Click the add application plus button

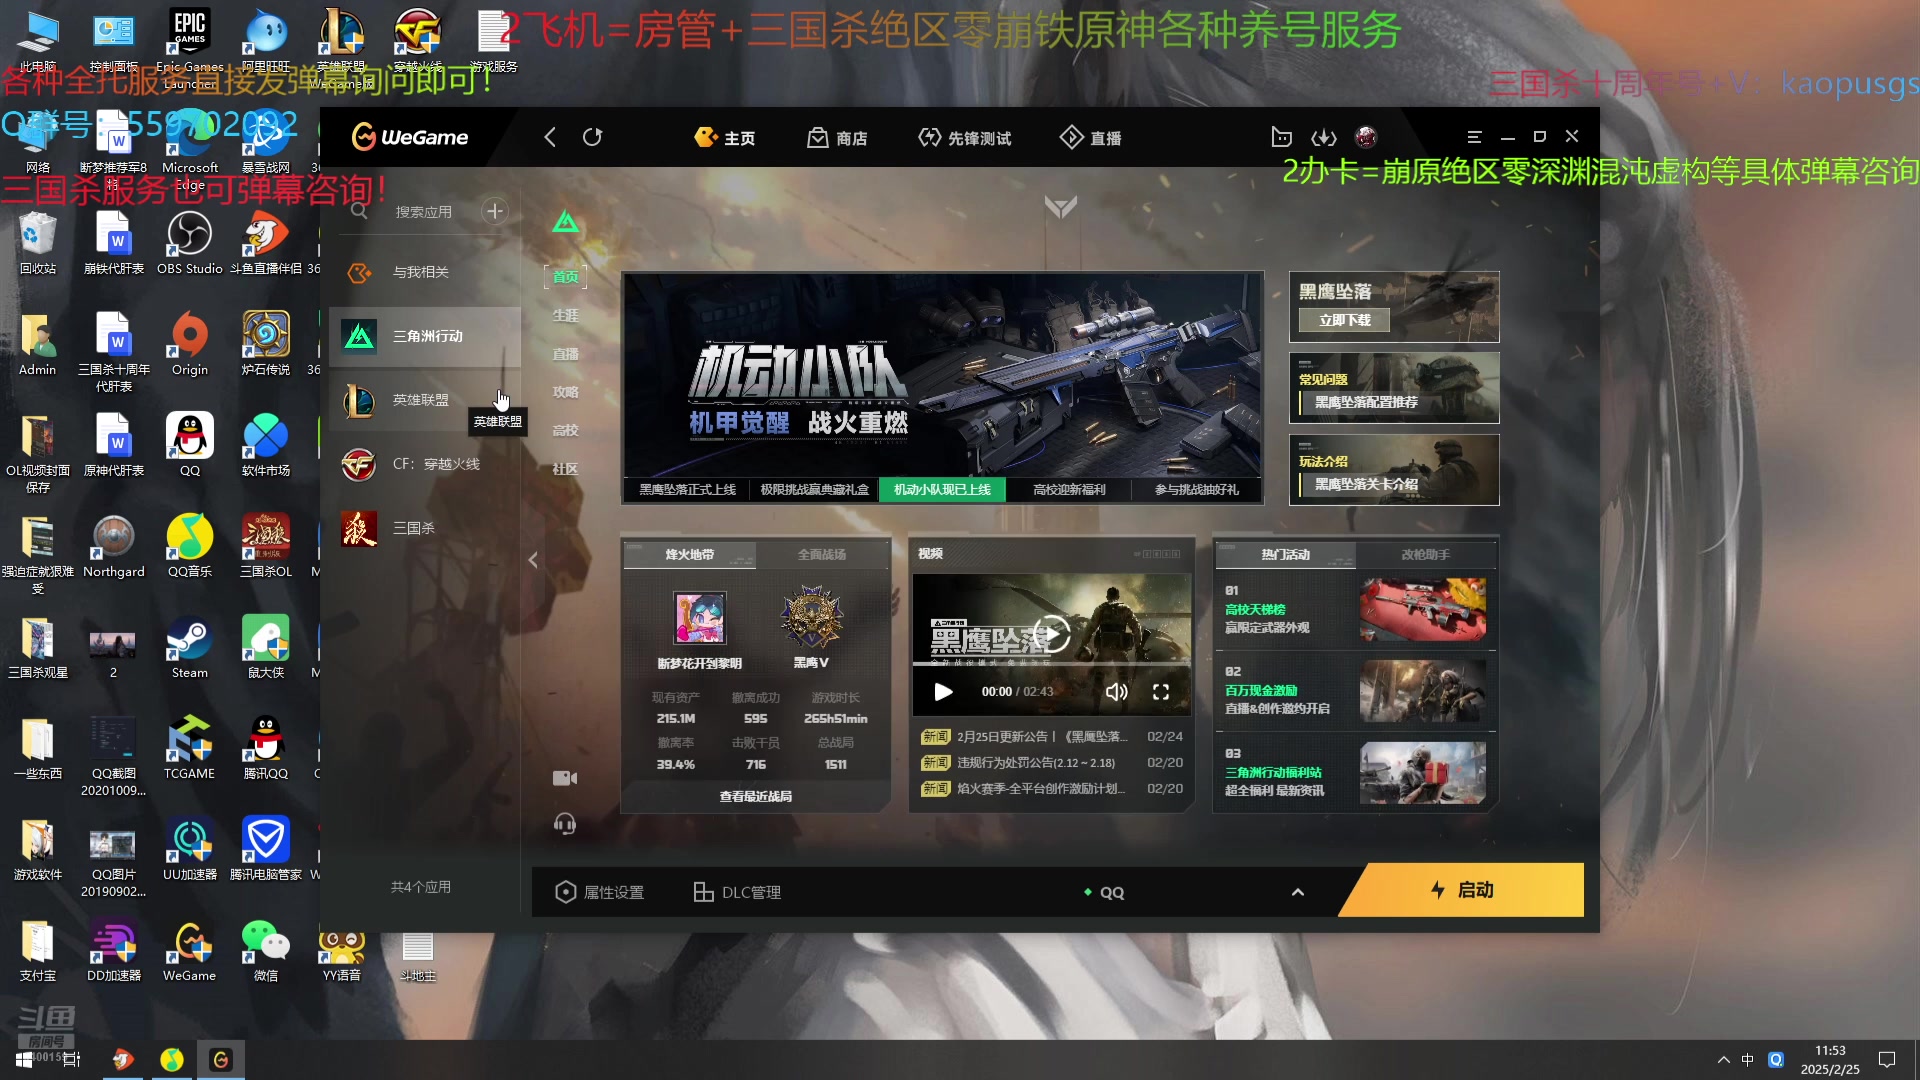click(x=494, y=211)
